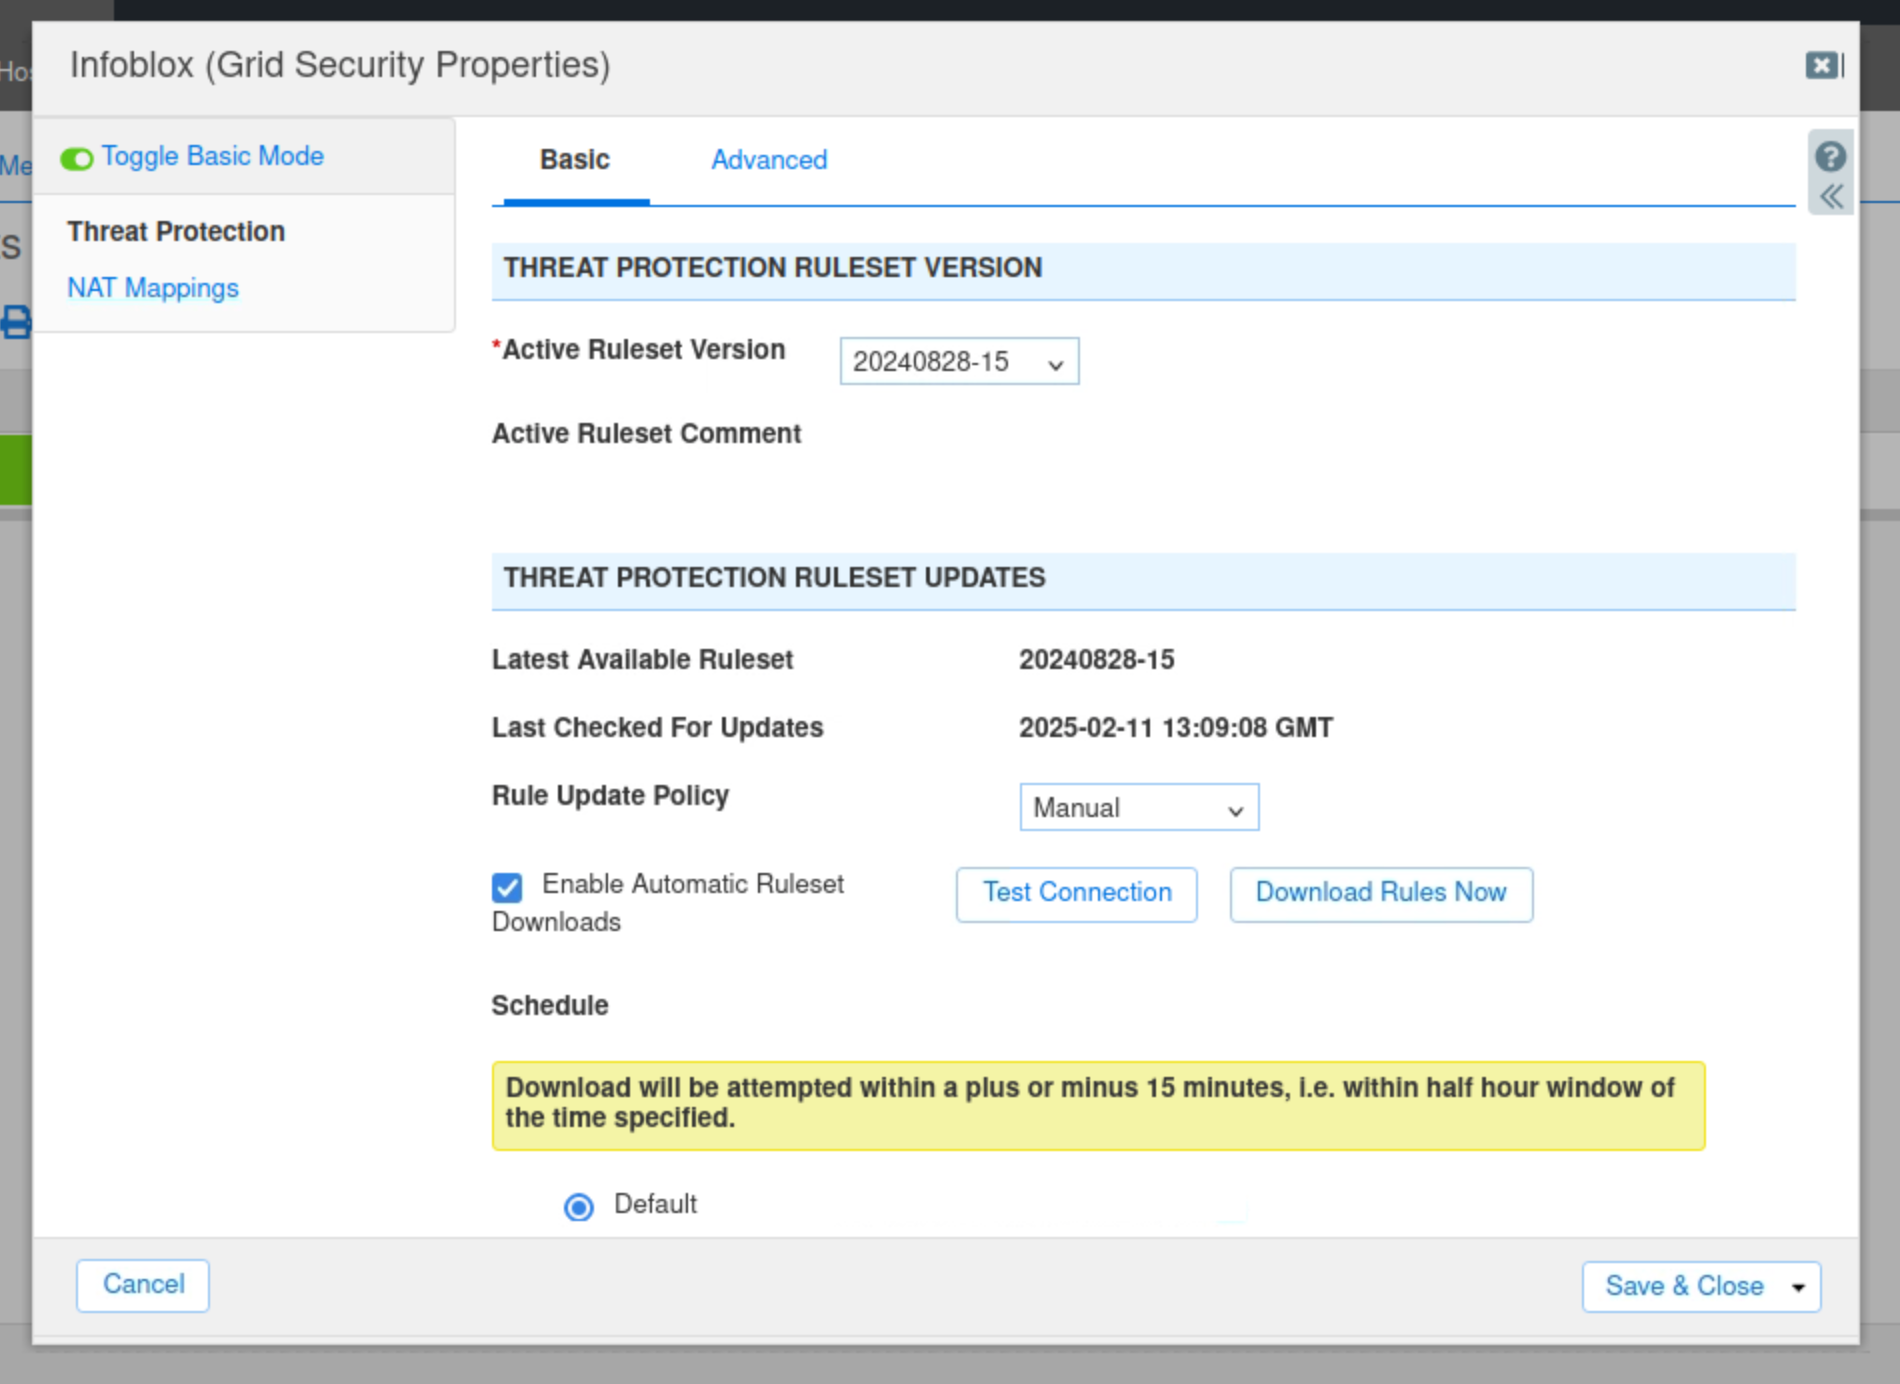The height and width of the screenshot is (1384, 1900).
Task: Click the yellow download schedule notice
Action: point(1098,1105)
